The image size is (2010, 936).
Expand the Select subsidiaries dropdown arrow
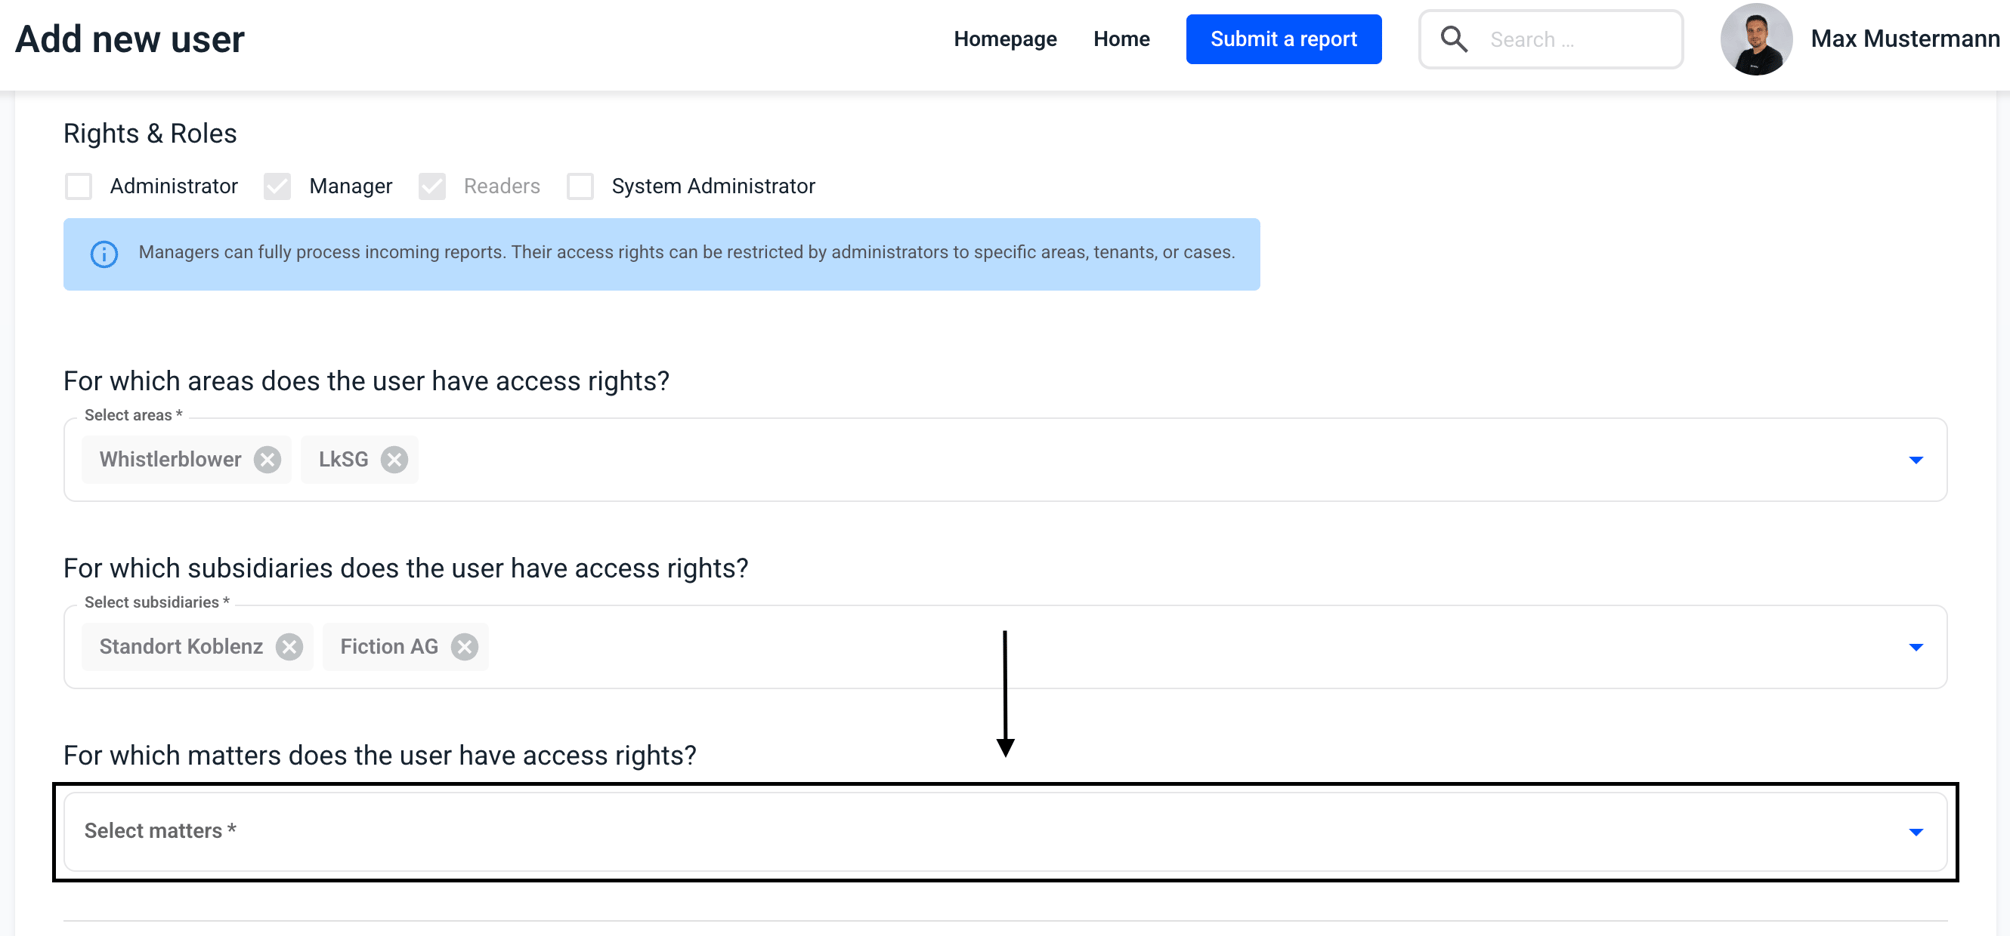(1916, 647)
